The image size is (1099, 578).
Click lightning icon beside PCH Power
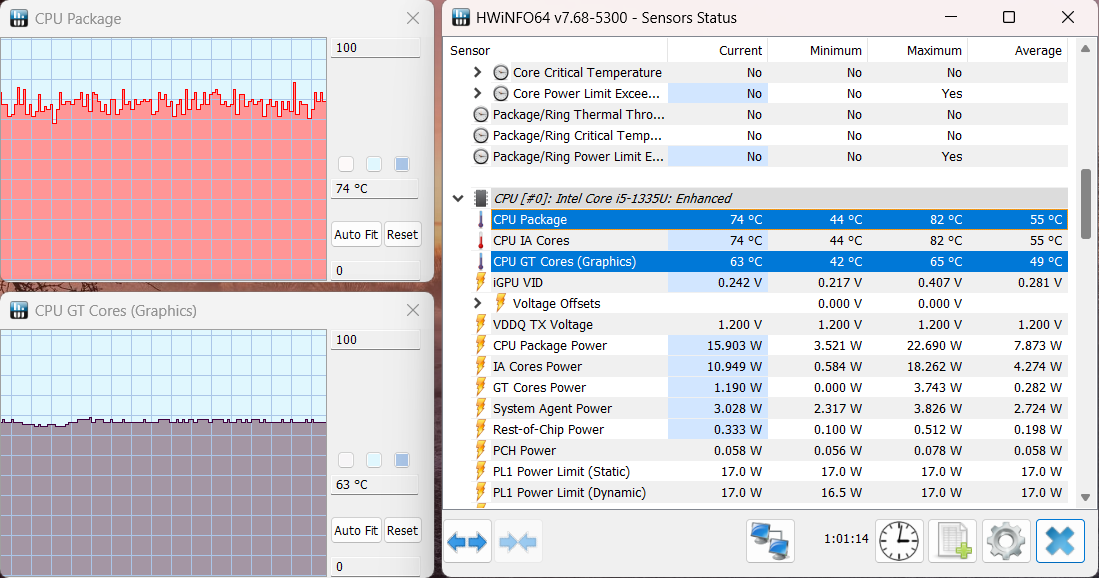tap(481, 450)
